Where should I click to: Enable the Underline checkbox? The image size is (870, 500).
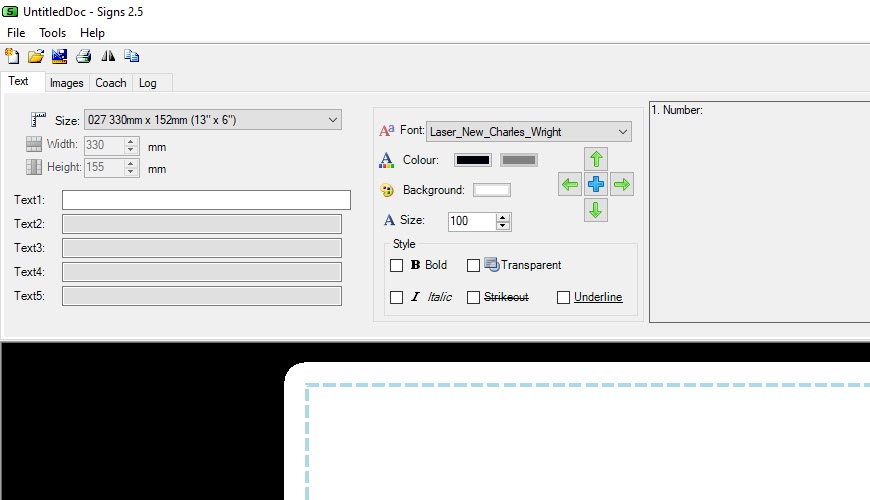[x=563, y=297]
